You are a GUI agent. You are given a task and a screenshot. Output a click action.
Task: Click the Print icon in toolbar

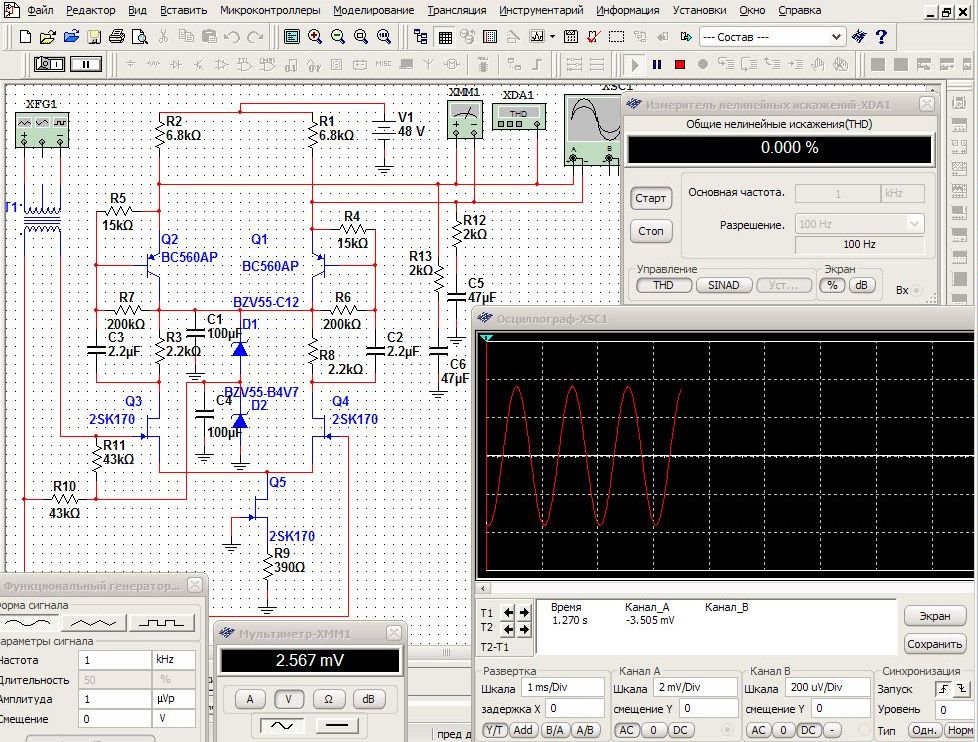pyautogui.click(x=116, y=37)
